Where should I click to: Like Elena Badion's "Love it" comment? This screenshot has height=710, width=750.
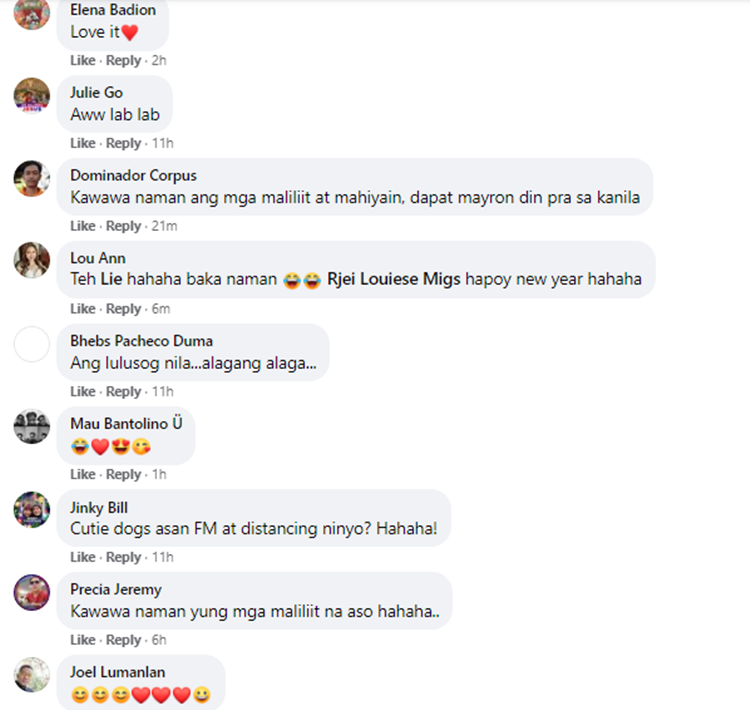(x=83, y=60)
